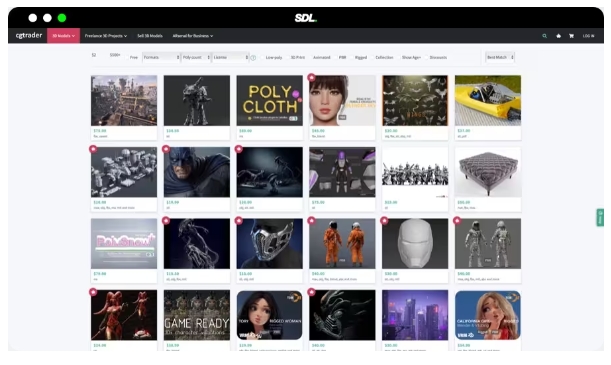Open the purple armored character thumbnail

[x=342, y=172]
